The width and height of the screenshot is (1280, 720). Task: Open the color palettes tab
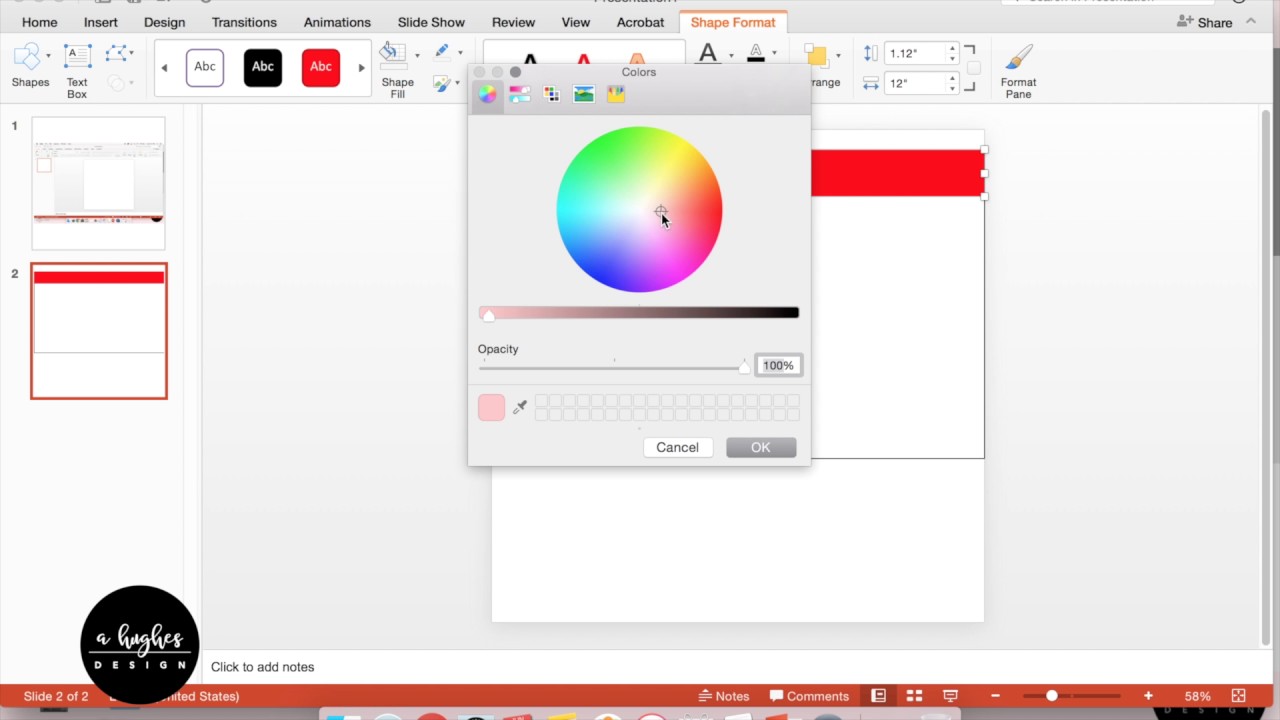coord(551,93)
